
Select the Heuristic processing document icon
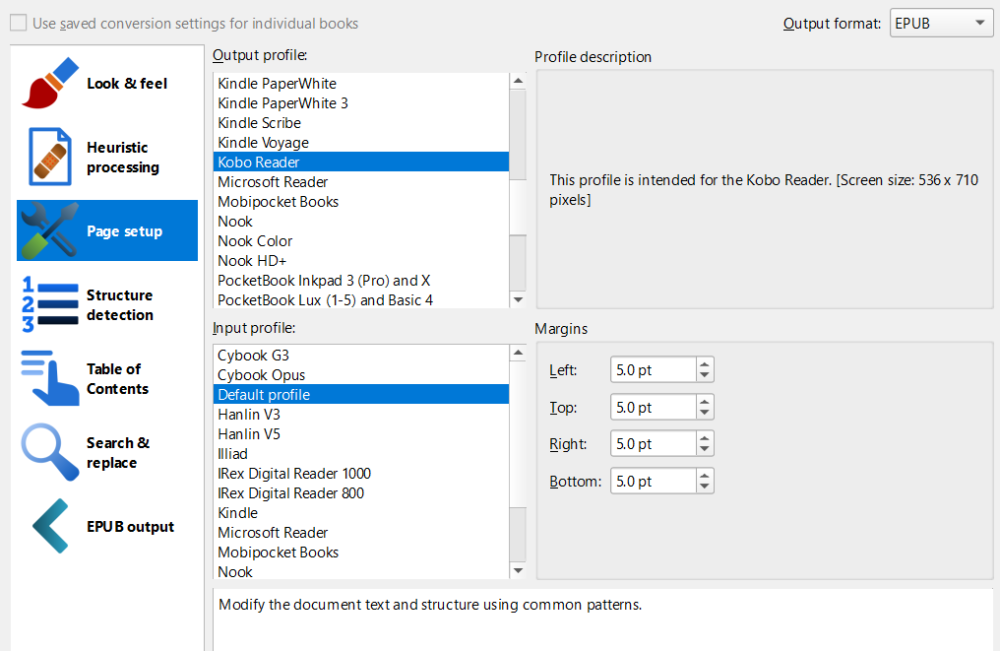(50, 157)
